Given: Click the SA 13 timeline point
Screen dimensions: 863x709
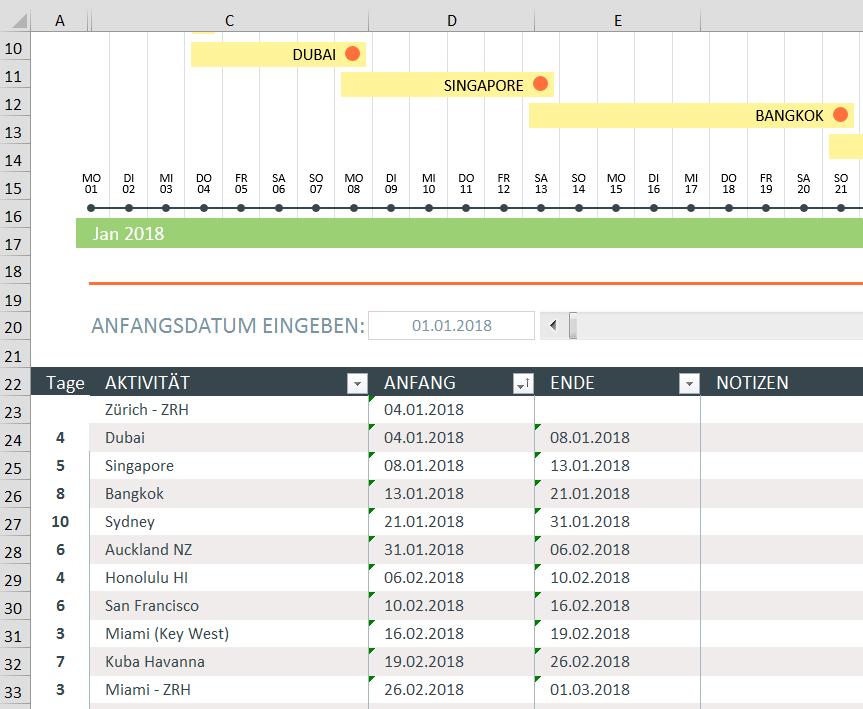Looking at the screenshot, I should point(541,208).
